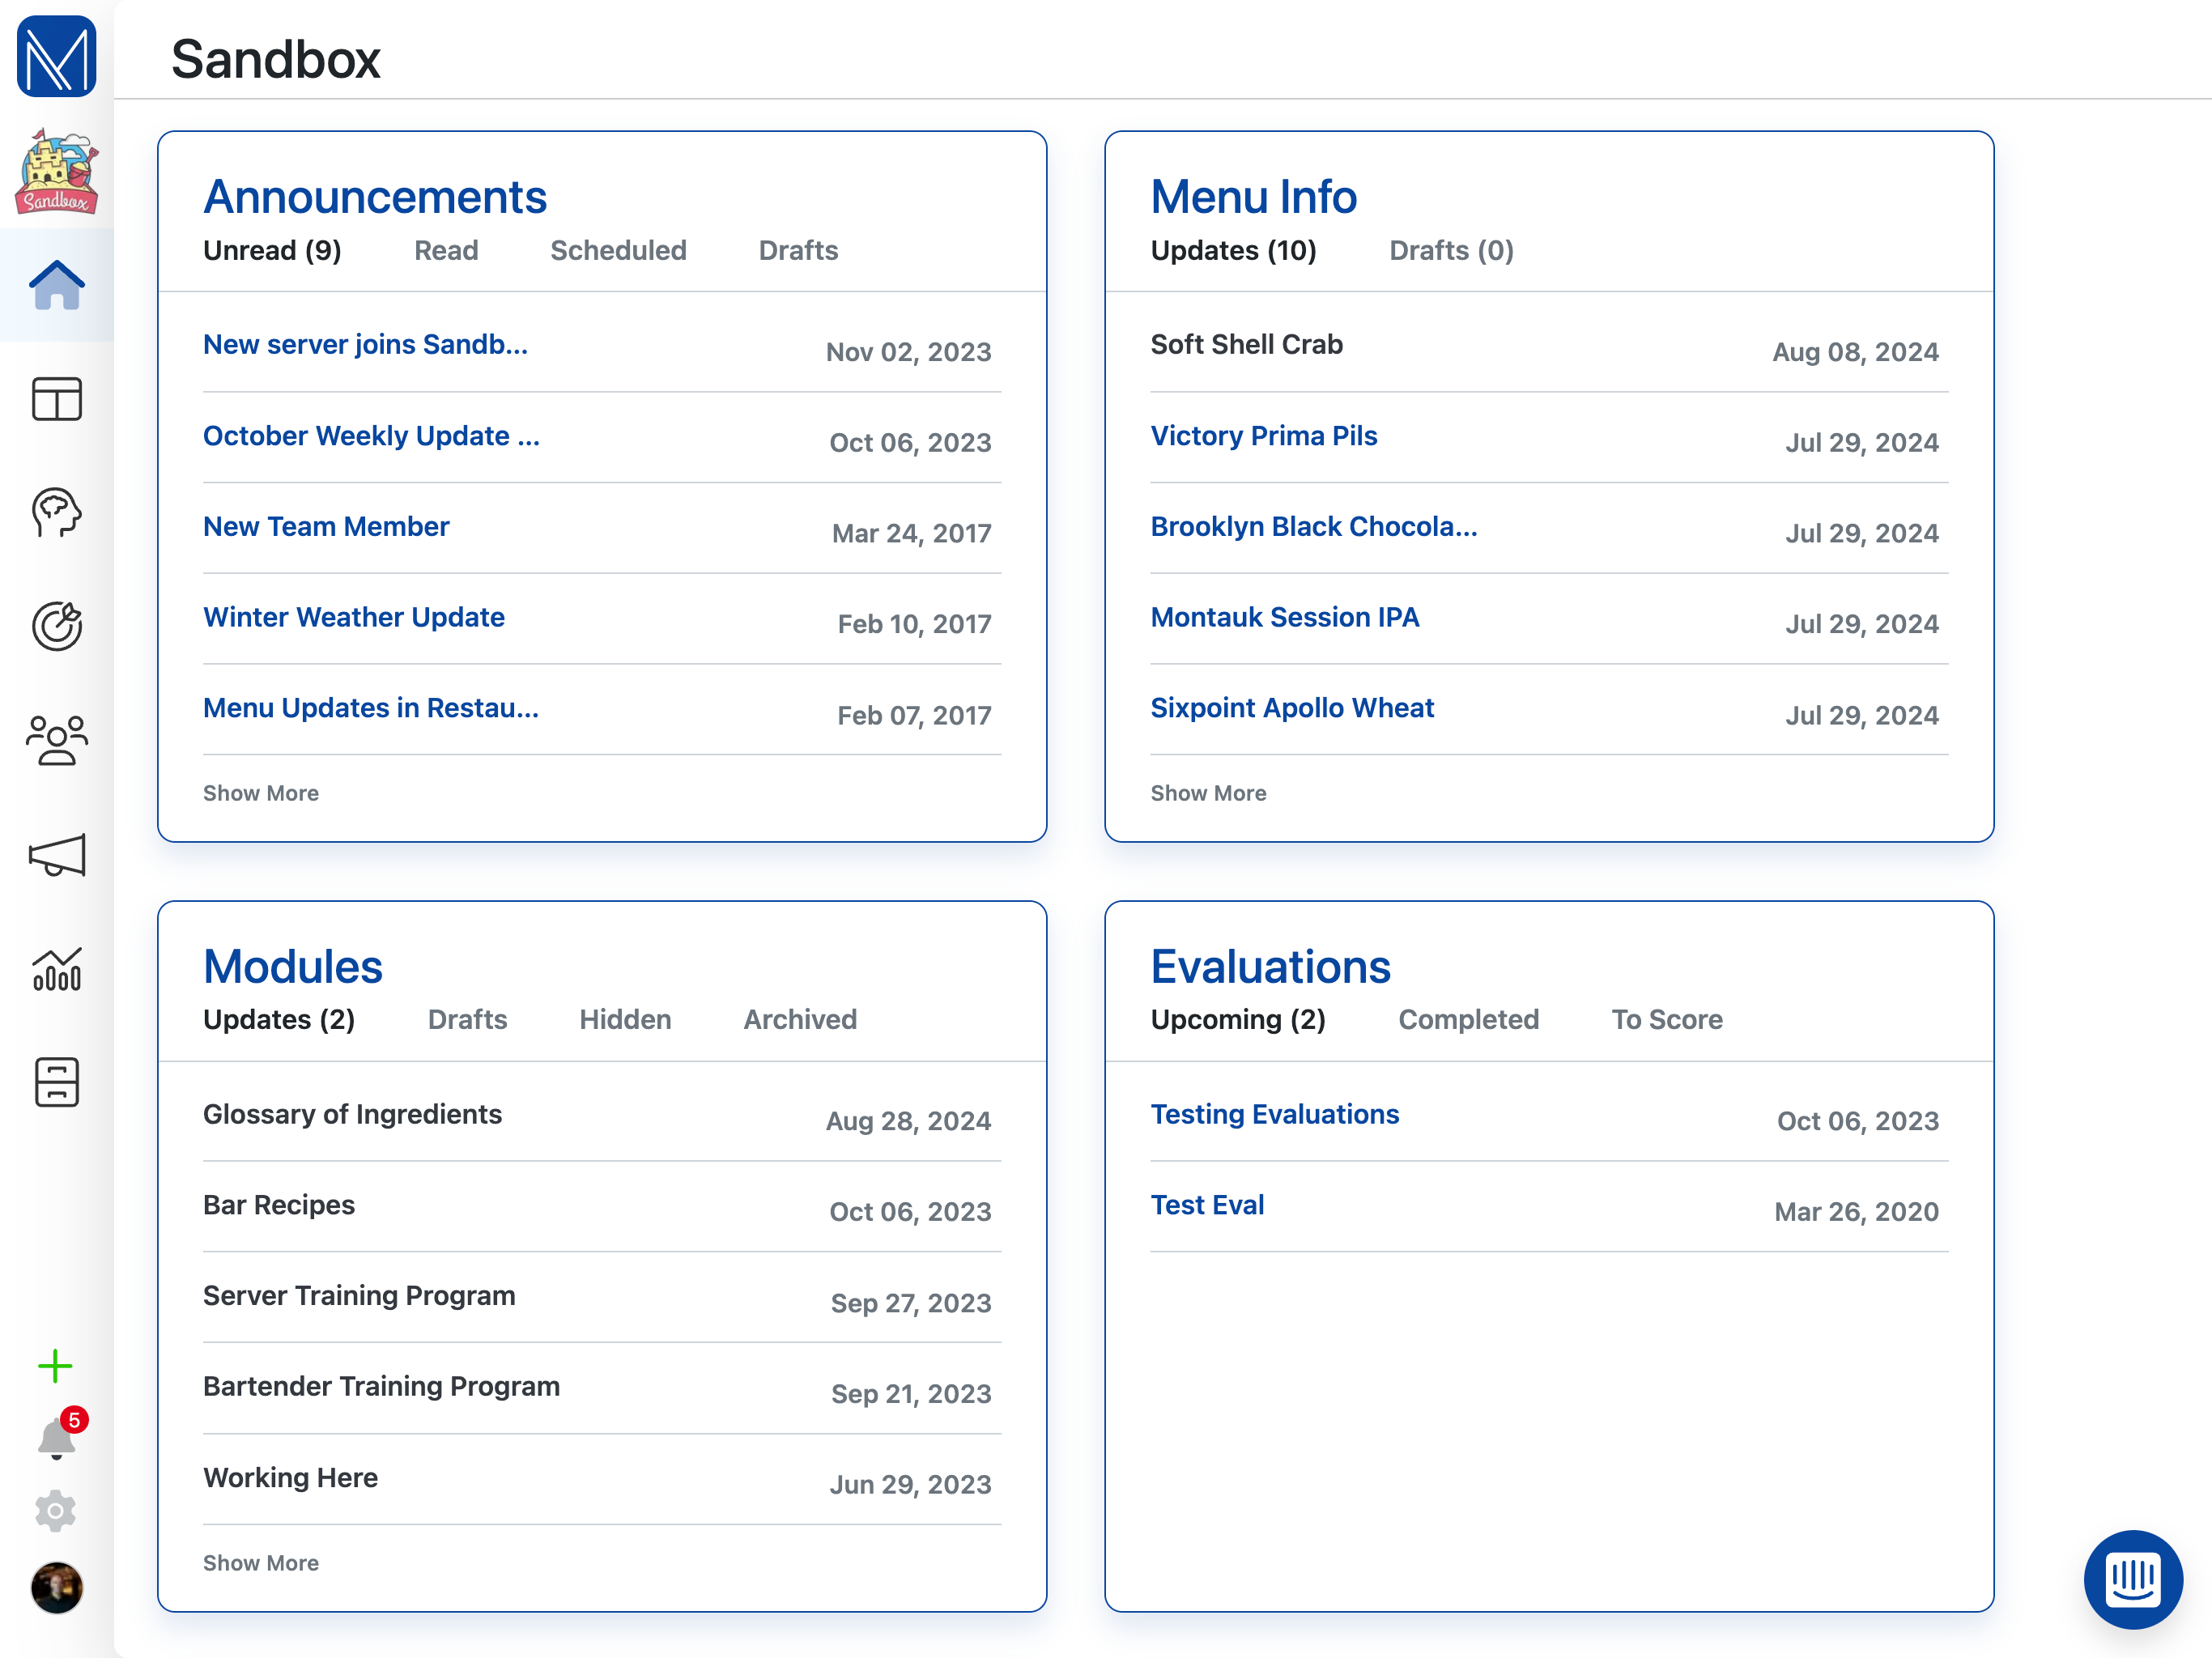Click the home icon in sidebar

(x=57, y=286)
